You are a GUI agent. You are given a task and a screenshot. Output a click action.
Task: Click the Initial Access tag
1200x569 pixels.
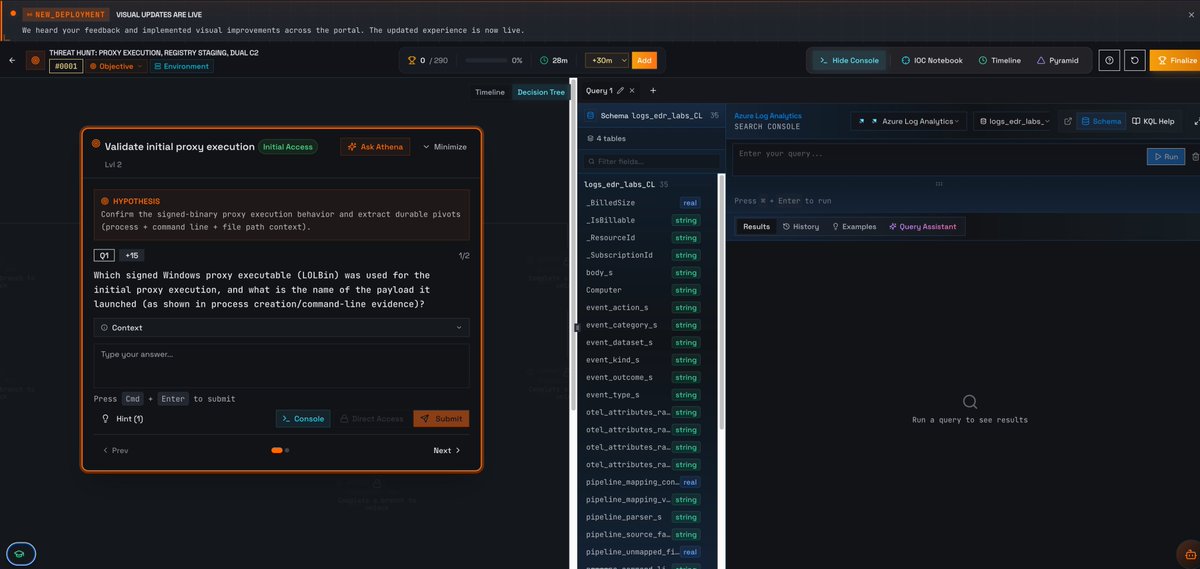(x=288, y=146)
